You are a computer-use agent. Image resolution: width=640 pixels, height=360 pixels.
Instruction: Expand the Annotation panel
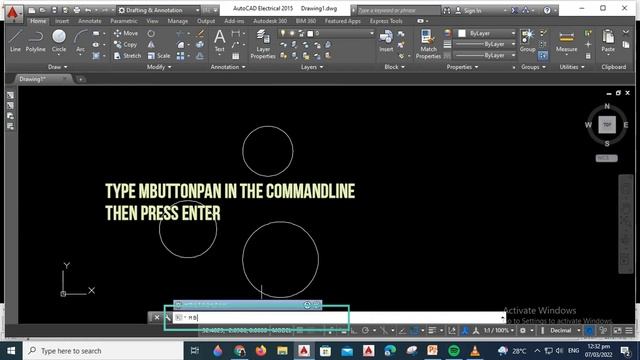coord(228,67)
